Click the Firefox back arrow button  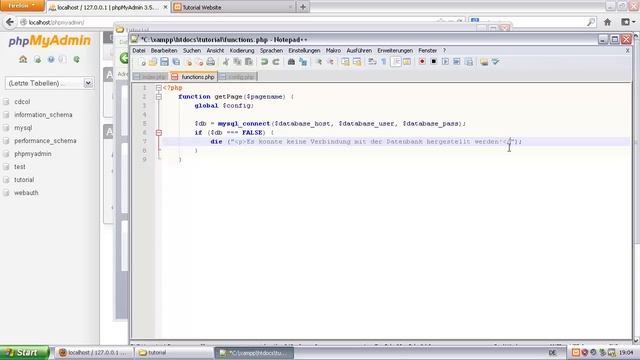tap(10, 22)
